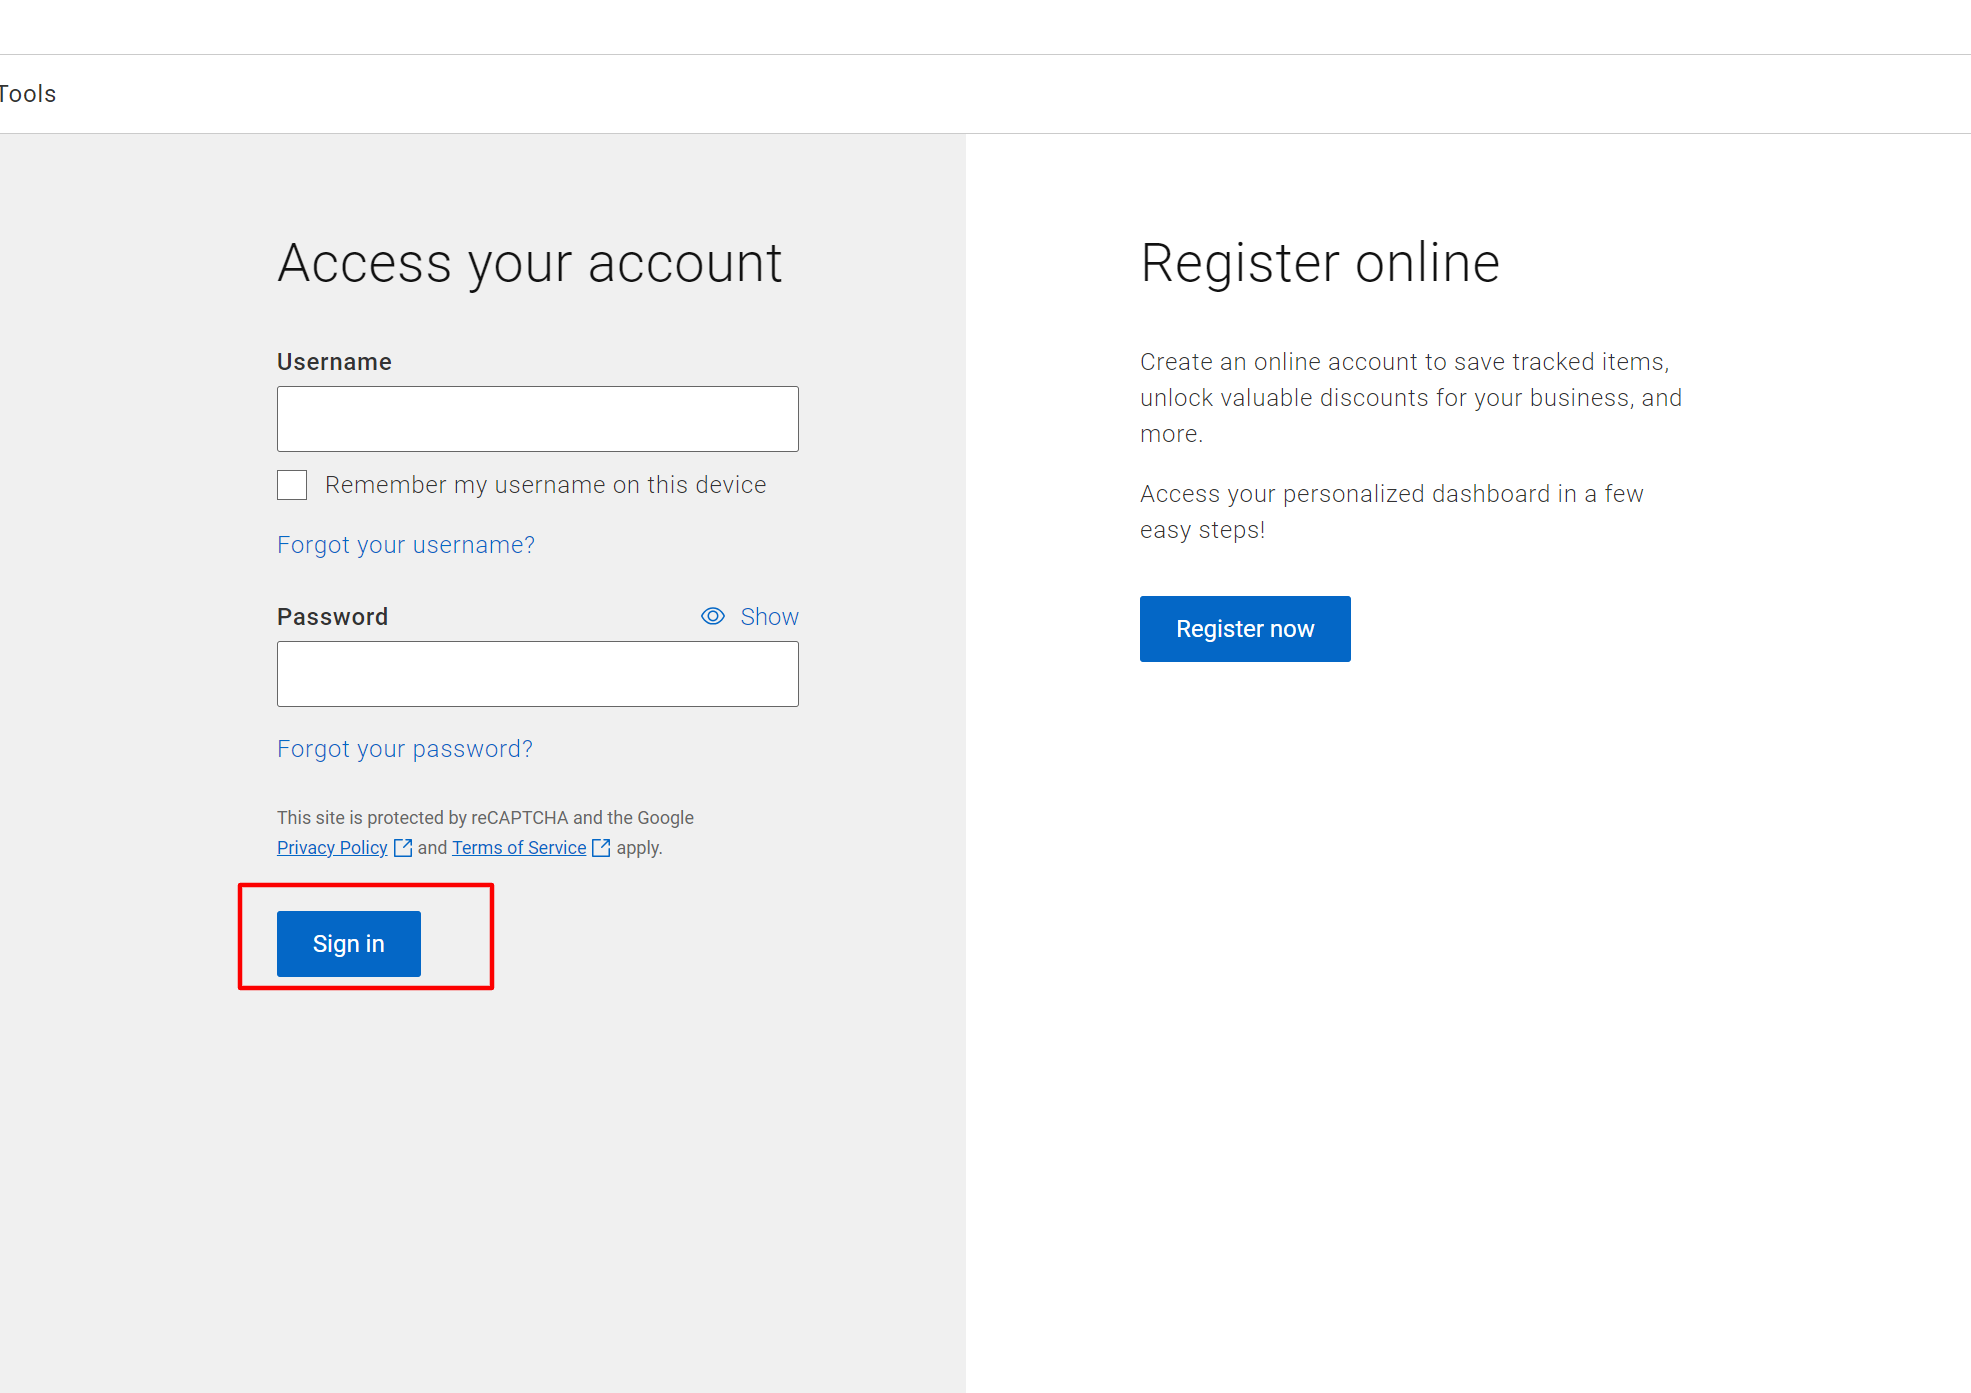Click the Show password text
This screenshot has height=1393, width=1971.
(769, 617)
